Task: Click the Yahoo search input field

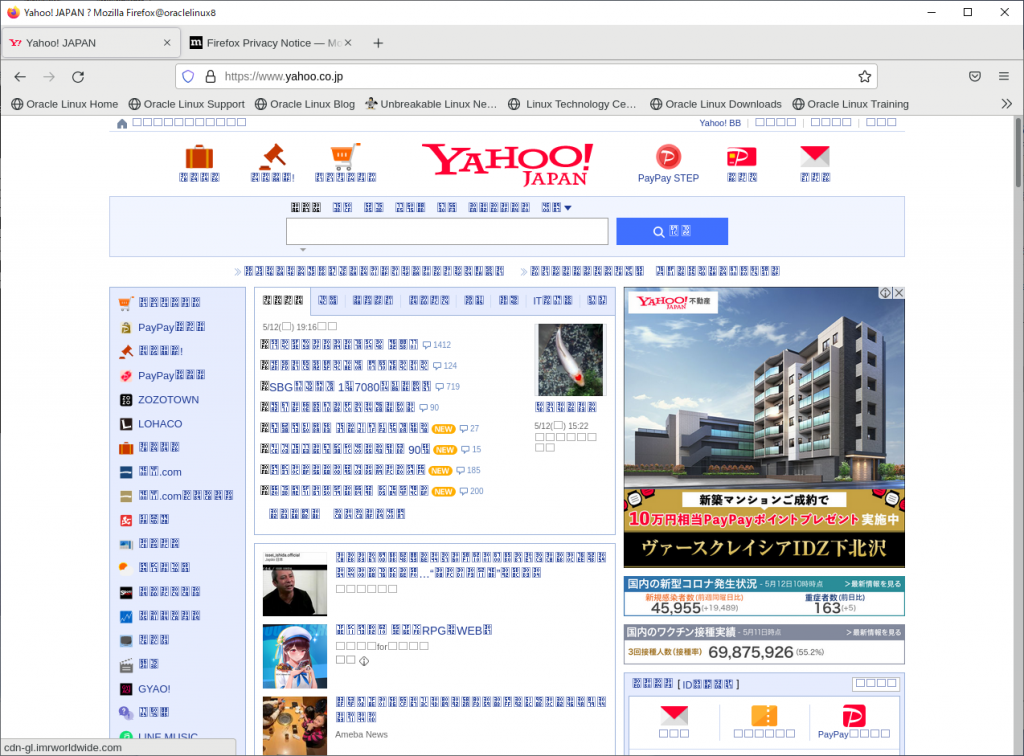Action: (x=447, y=231)
